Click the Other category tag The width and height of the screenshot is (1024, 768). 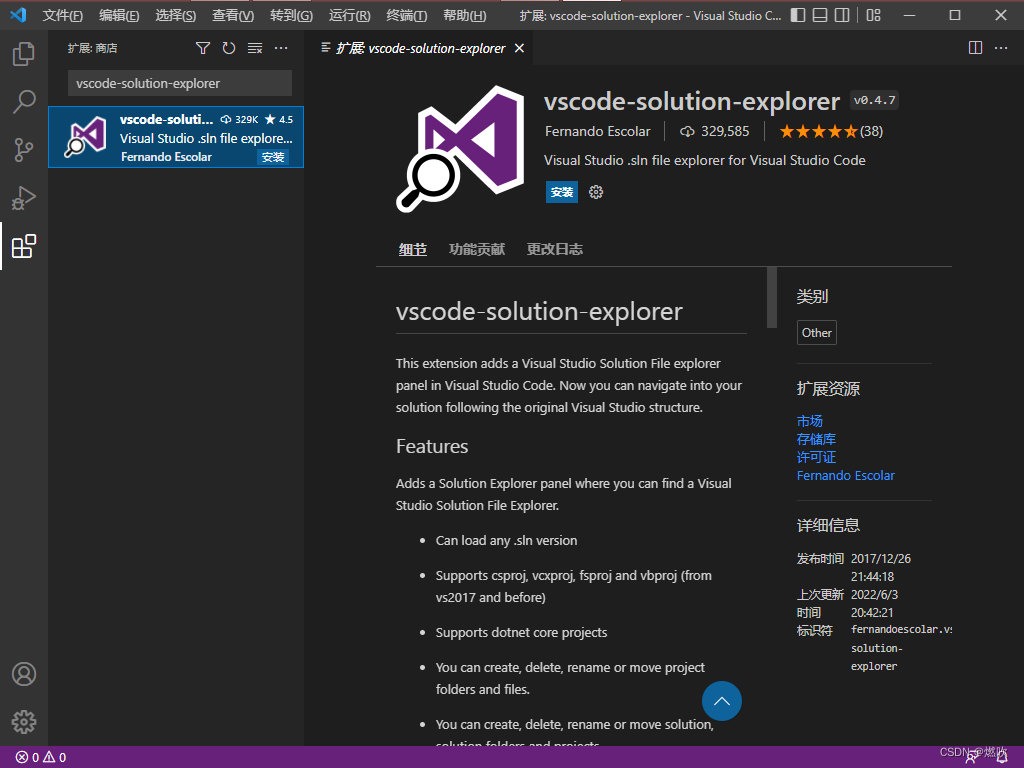click(816, 332)
